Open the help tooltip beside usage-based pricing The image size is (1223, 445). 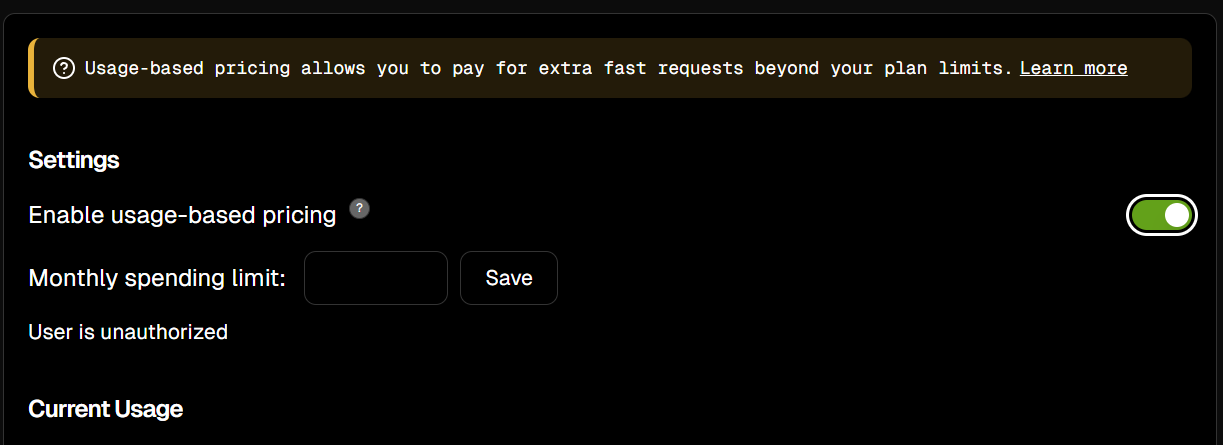pos(360,209)
